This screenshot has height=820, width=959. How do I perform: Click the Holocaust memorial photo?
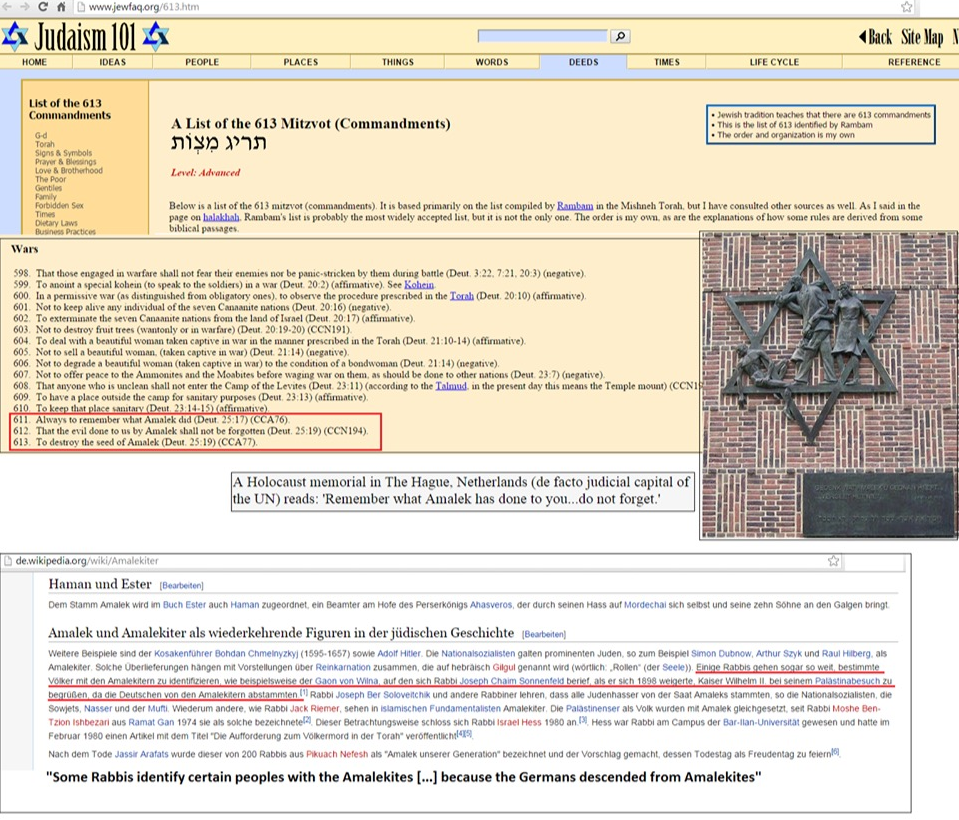829,385
